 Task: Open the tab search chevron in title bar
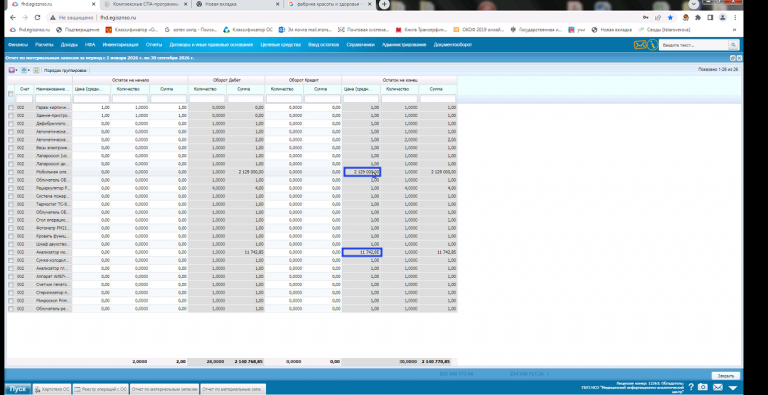(x=694, y=4)
